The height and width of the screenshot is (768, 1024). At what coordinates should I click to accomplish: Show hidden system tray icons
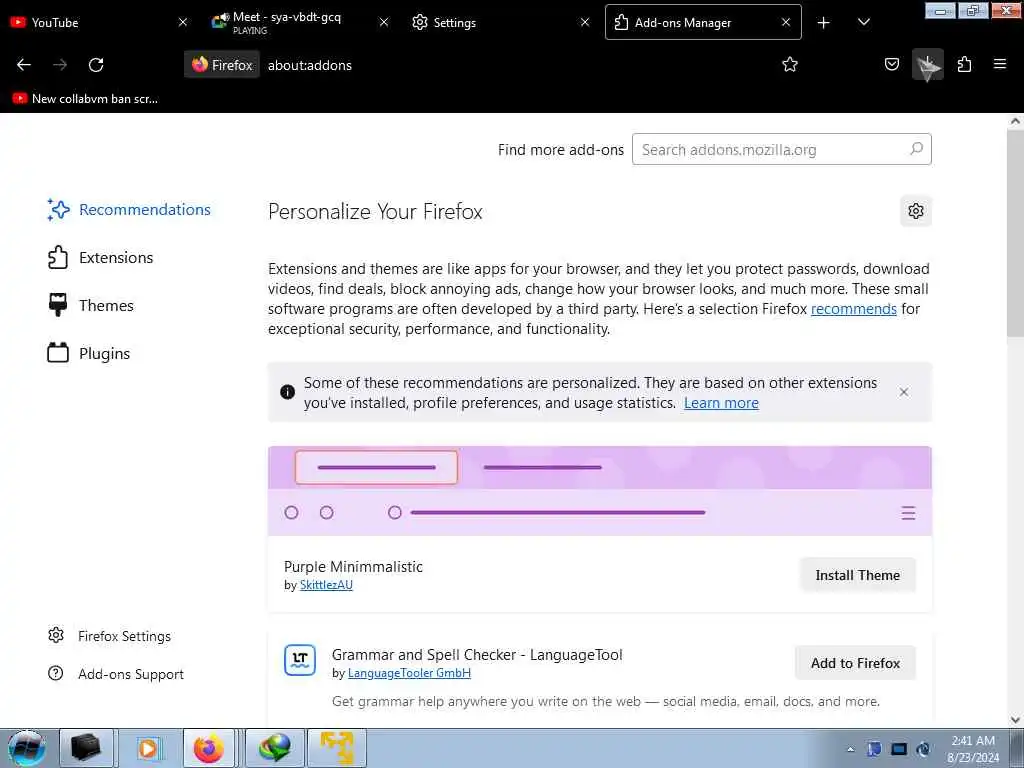click(850, 749)
